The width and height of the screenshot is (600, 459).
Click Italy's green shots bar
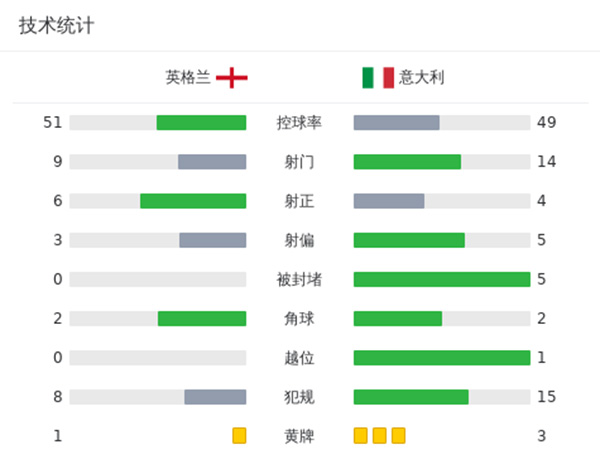pos(407,162)
